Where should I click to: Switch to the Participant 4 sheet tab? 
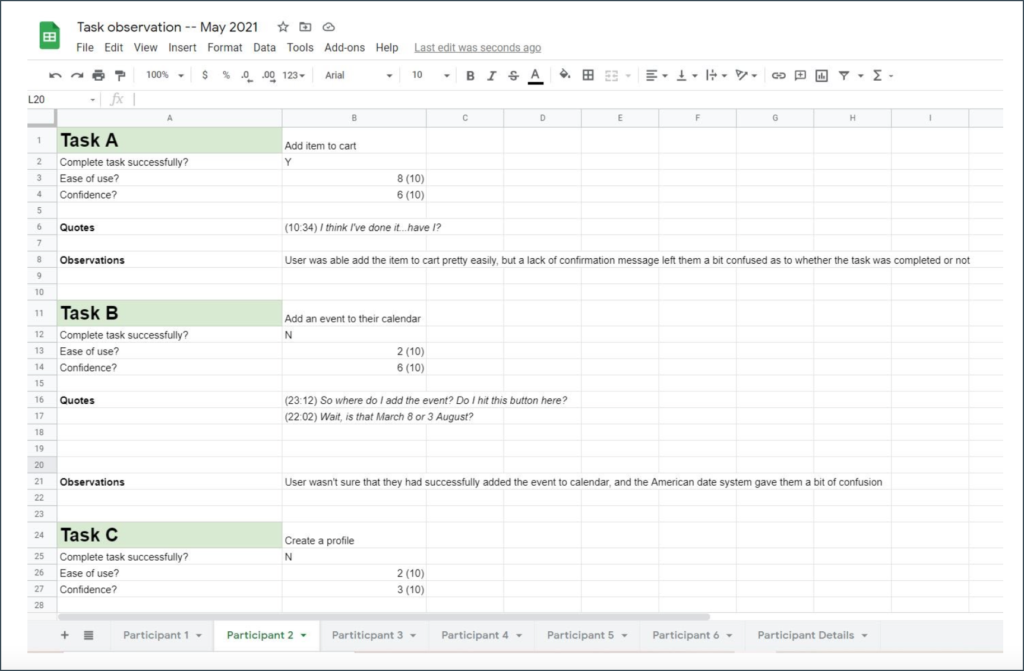474,635
